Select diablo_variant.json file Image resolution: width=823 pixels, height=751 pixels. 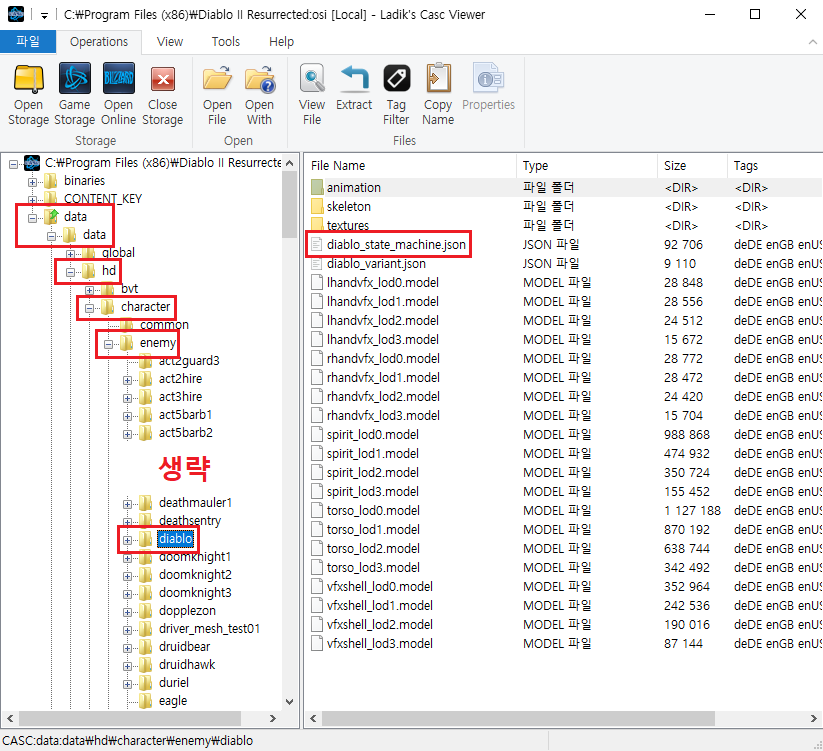click(564, 263)
